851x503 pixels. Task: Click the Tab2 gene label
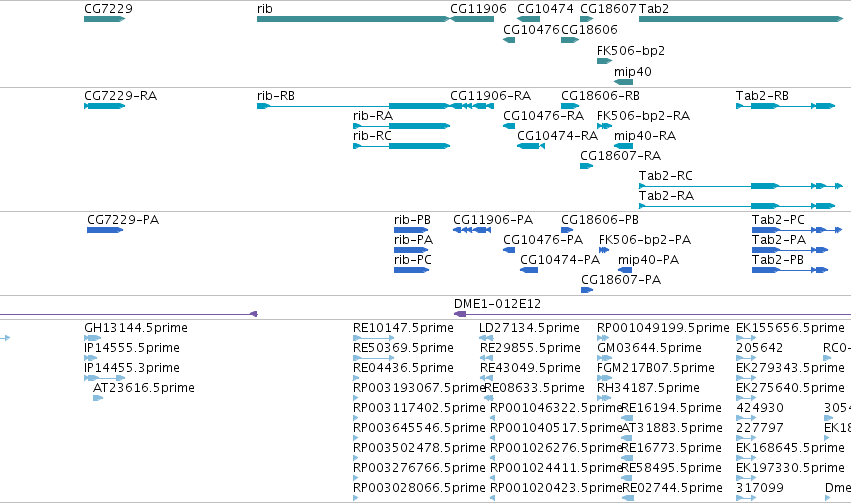654,9
